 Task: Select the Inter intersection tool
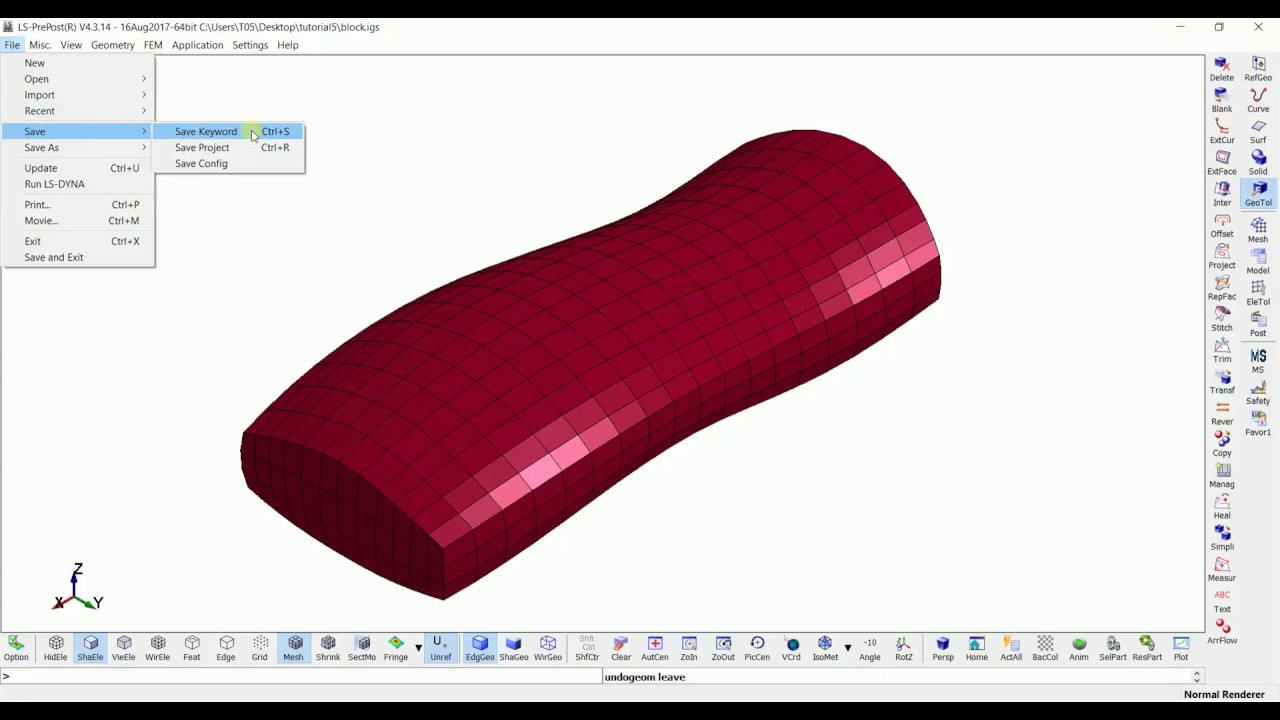(1222, 193)
